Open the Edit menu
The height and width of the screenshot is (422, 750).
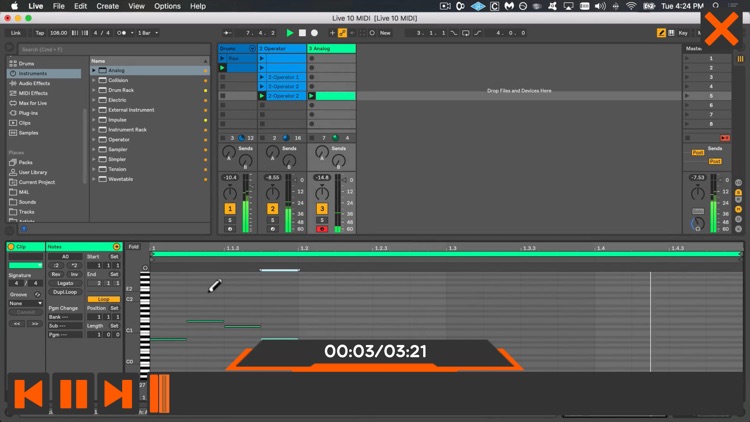80,6
